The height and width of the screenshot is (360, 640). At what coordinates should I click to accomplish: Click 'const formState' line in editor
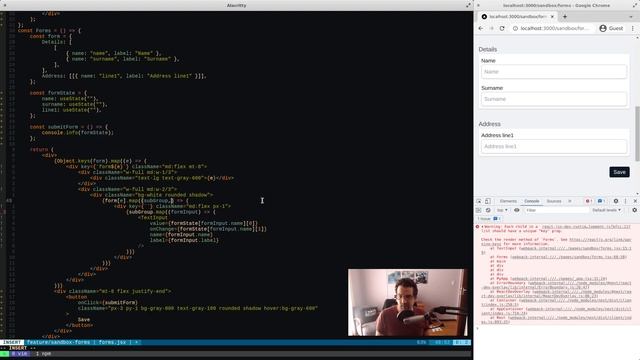pos(58,93)
